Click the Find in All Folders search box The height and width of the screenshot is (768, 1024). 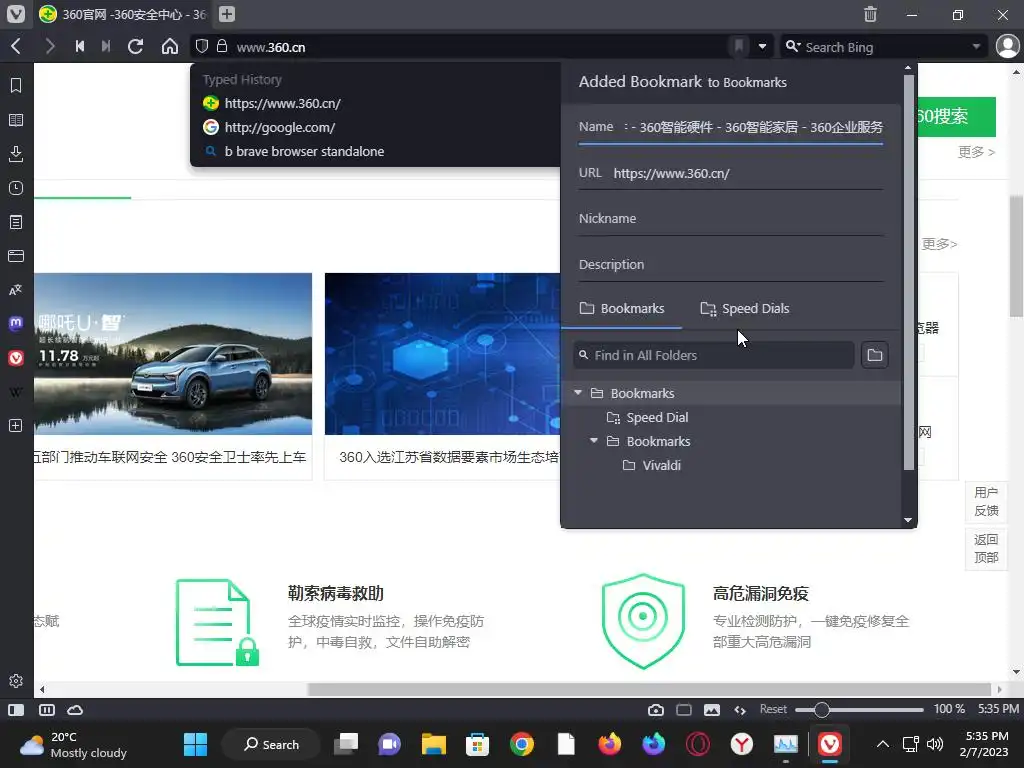714,355
